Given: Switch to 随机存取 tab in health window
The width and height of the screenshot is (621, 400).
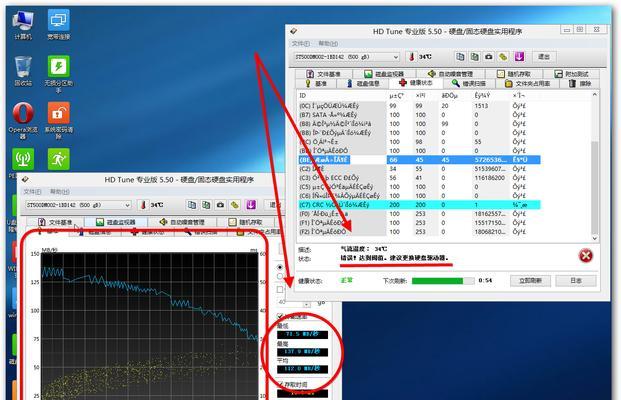Looking at the screenshot, I should click(514, 74).
